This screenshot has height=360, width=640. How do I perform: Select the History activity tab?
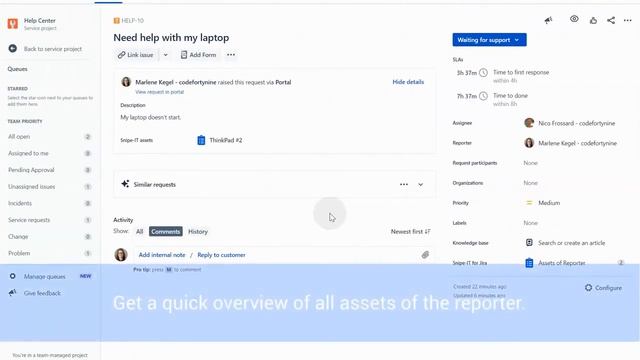pos(198,231)
